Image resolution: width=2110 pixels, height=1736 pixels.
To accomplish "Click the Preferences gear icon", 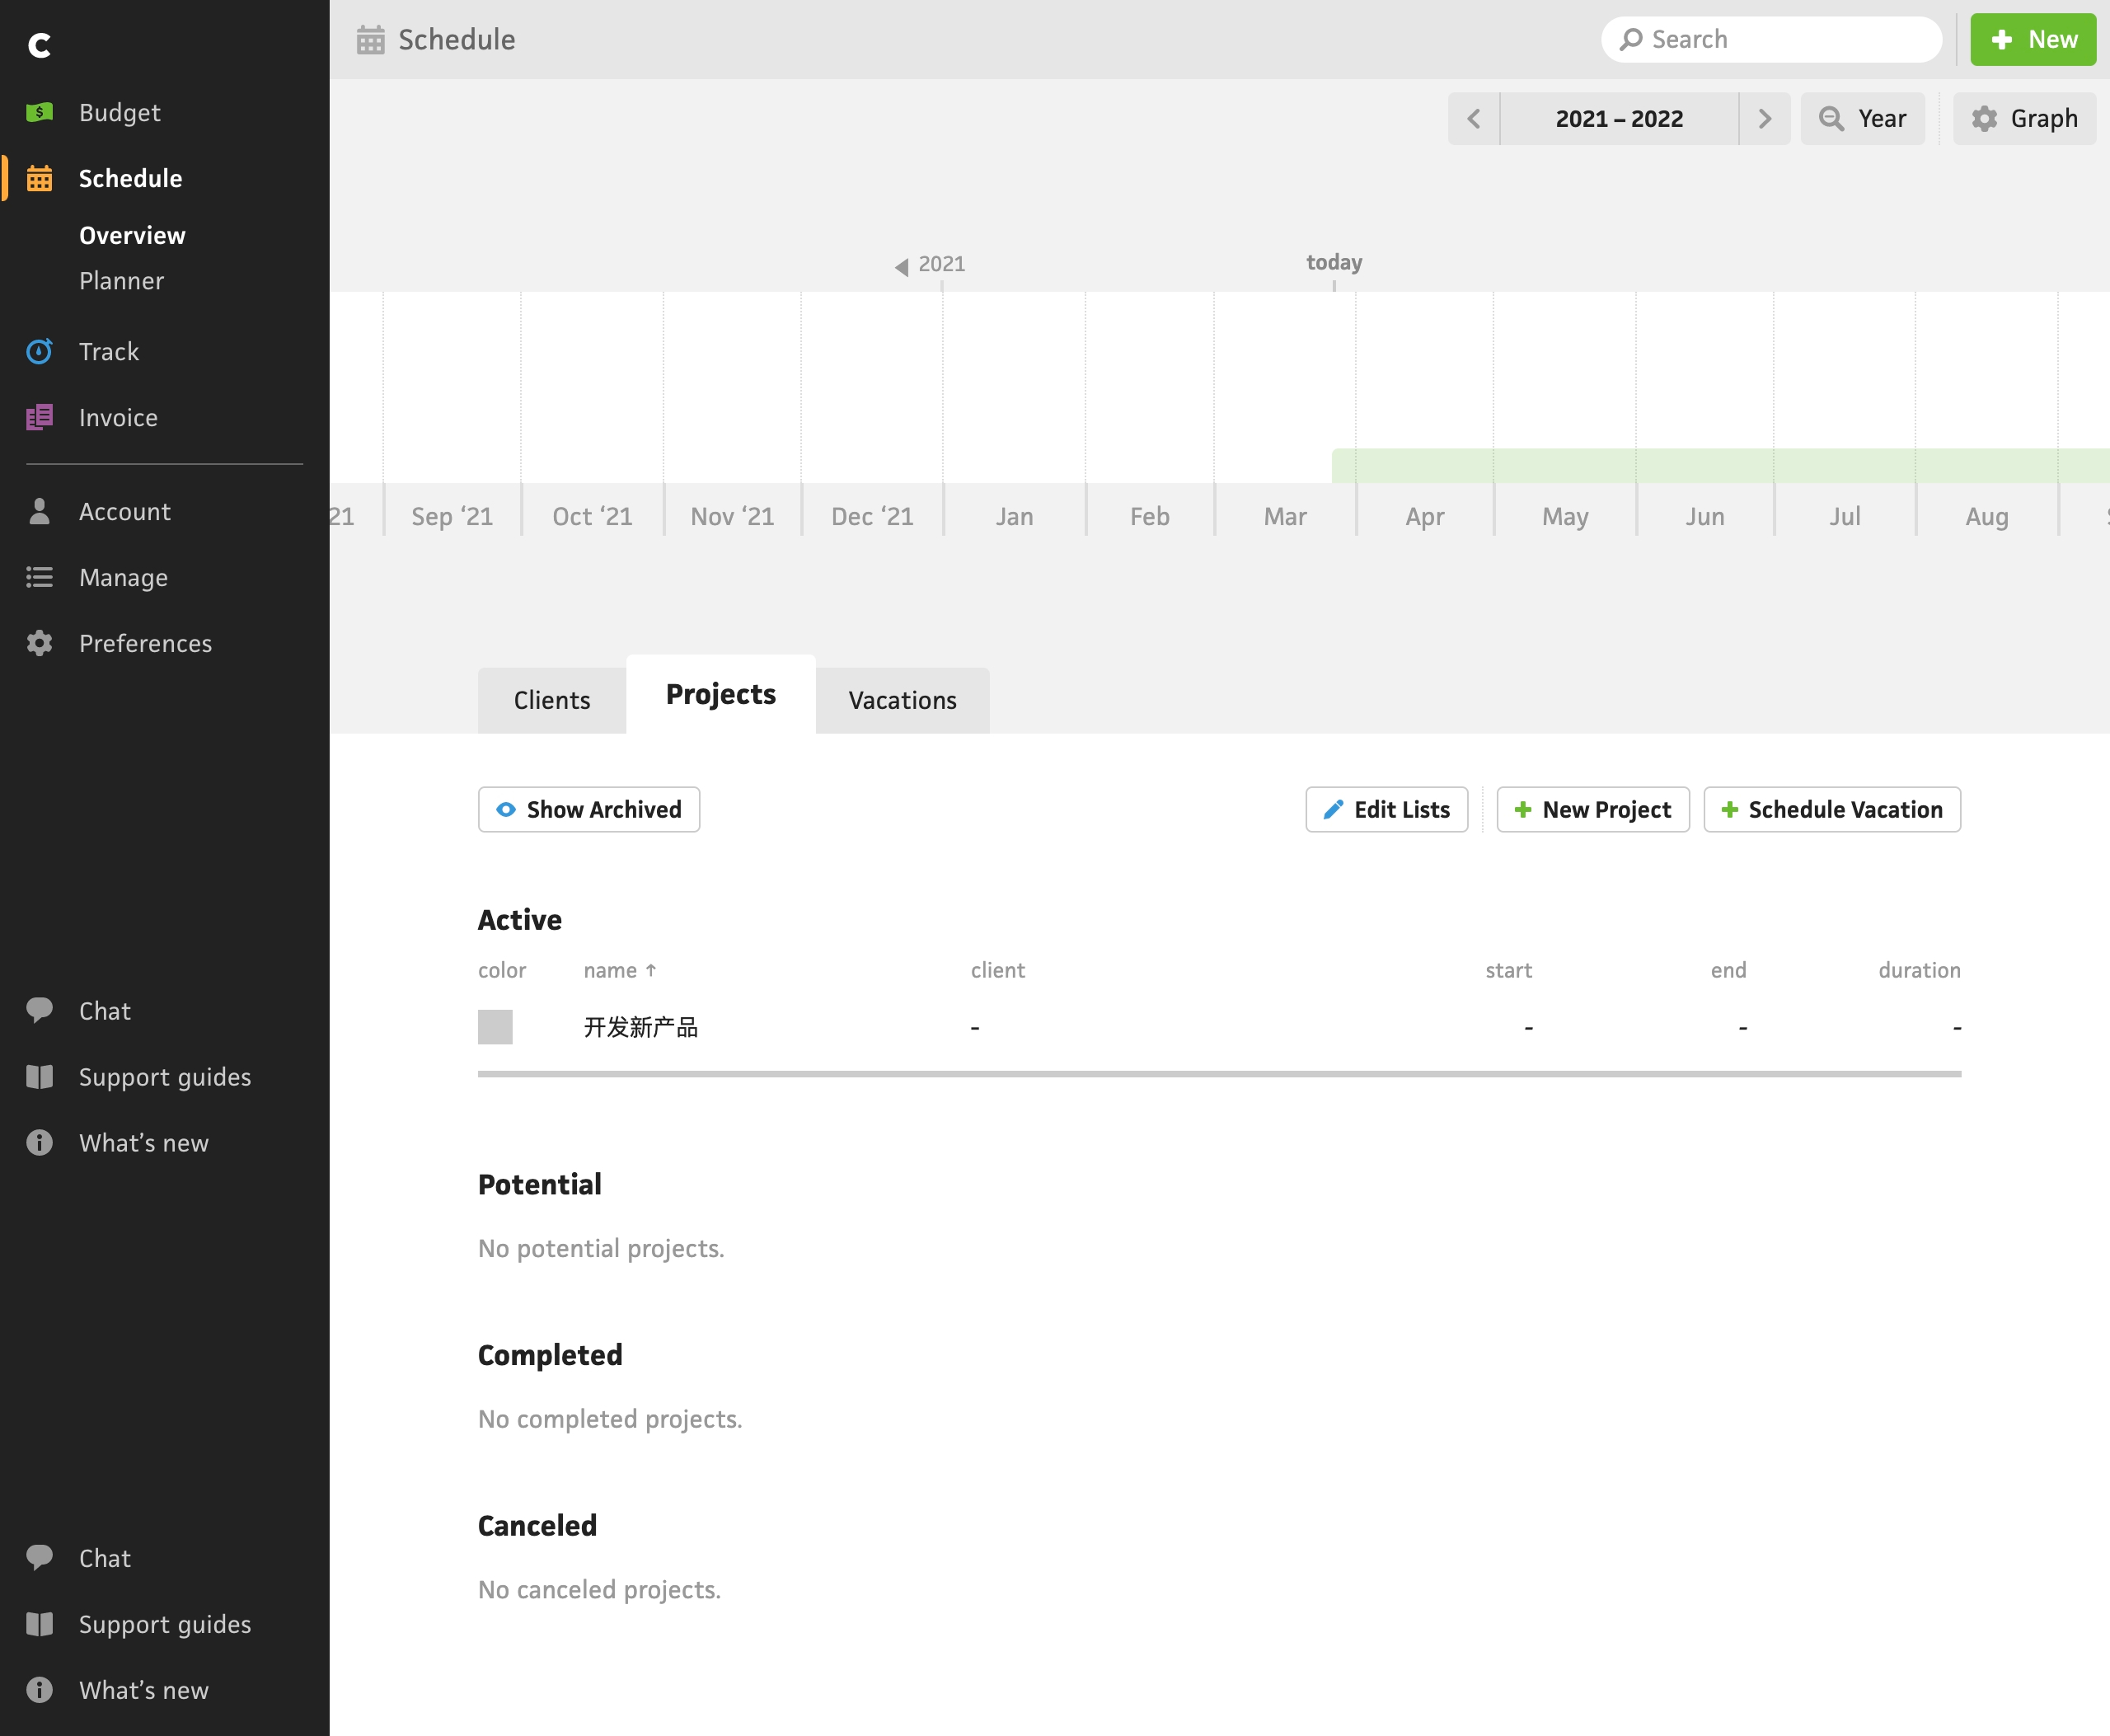I will click(39, 643).
